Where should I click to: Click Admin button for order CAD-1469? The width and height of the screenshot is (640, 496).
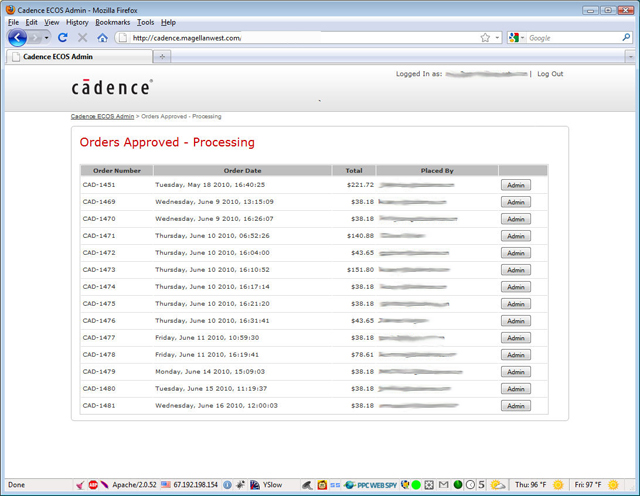click(516, 202)
